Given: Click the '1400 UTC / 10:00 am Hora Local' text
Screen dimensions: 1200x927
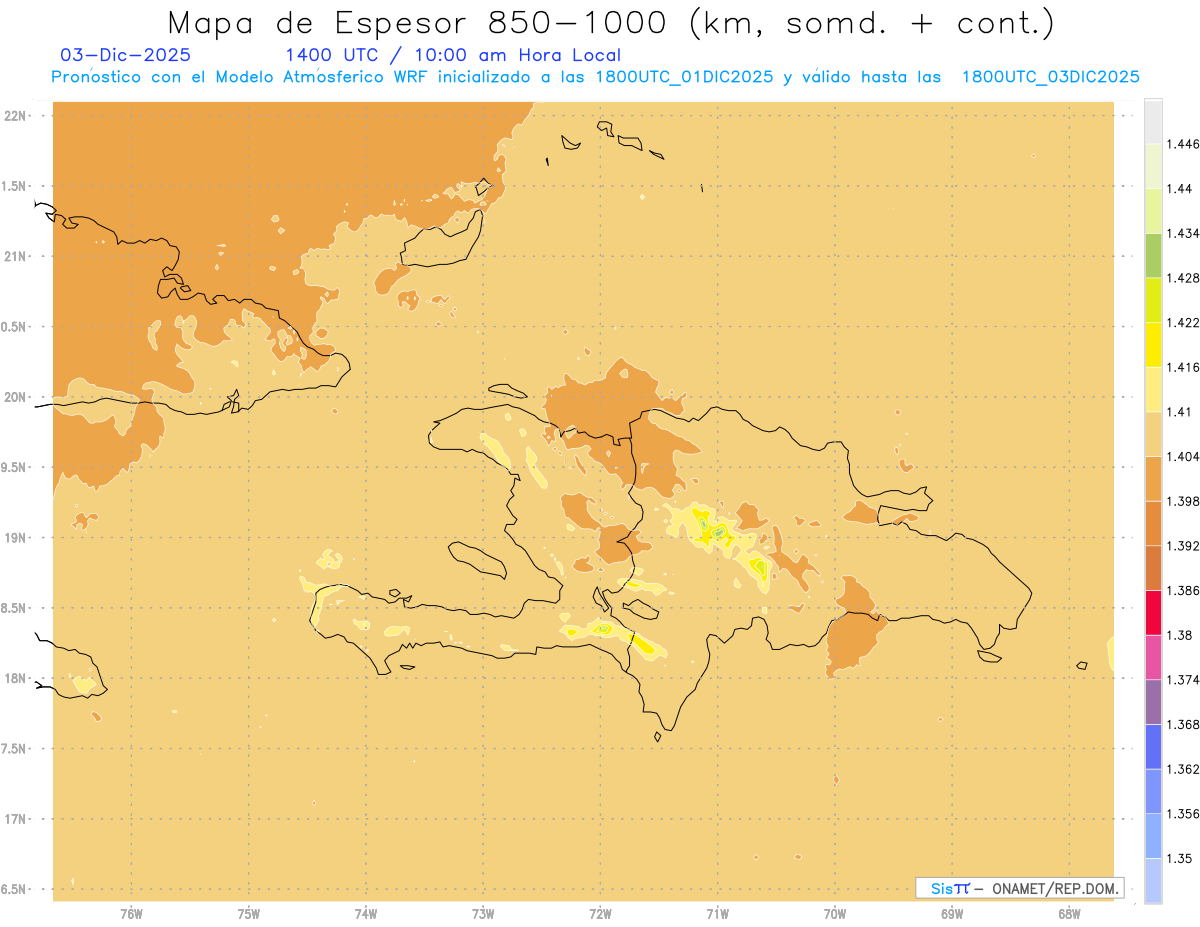Looking at the screenshot, I should [453, 55].
